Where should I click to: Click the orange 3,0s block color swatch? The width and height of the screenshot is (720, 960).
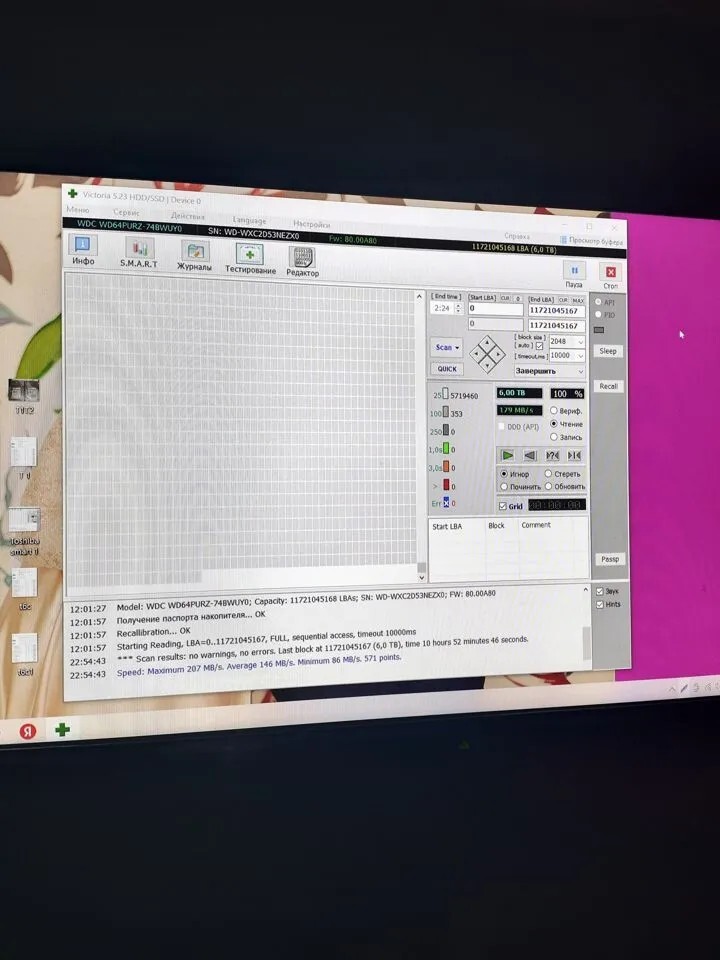coord(446,467)
